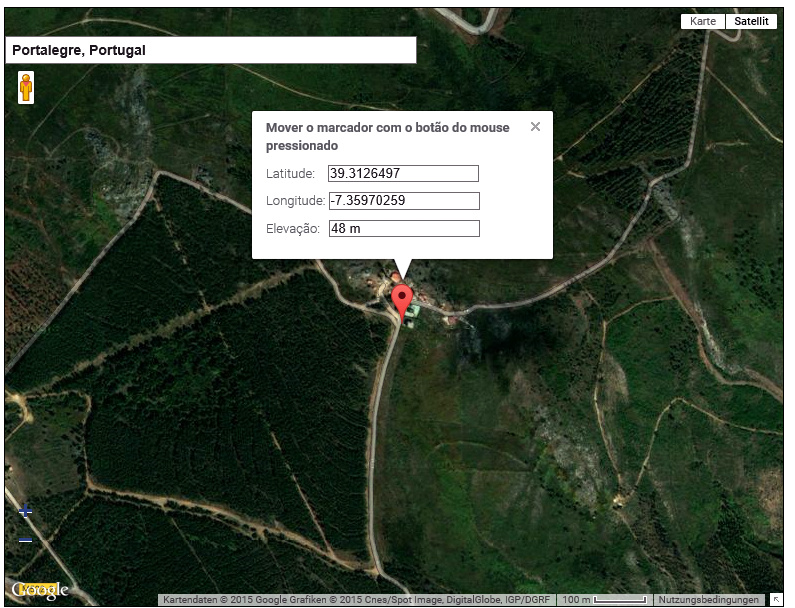This screenshot has height=608, width=795.
Task: Click the Street View pegman icon
Action: pos(26,88)
